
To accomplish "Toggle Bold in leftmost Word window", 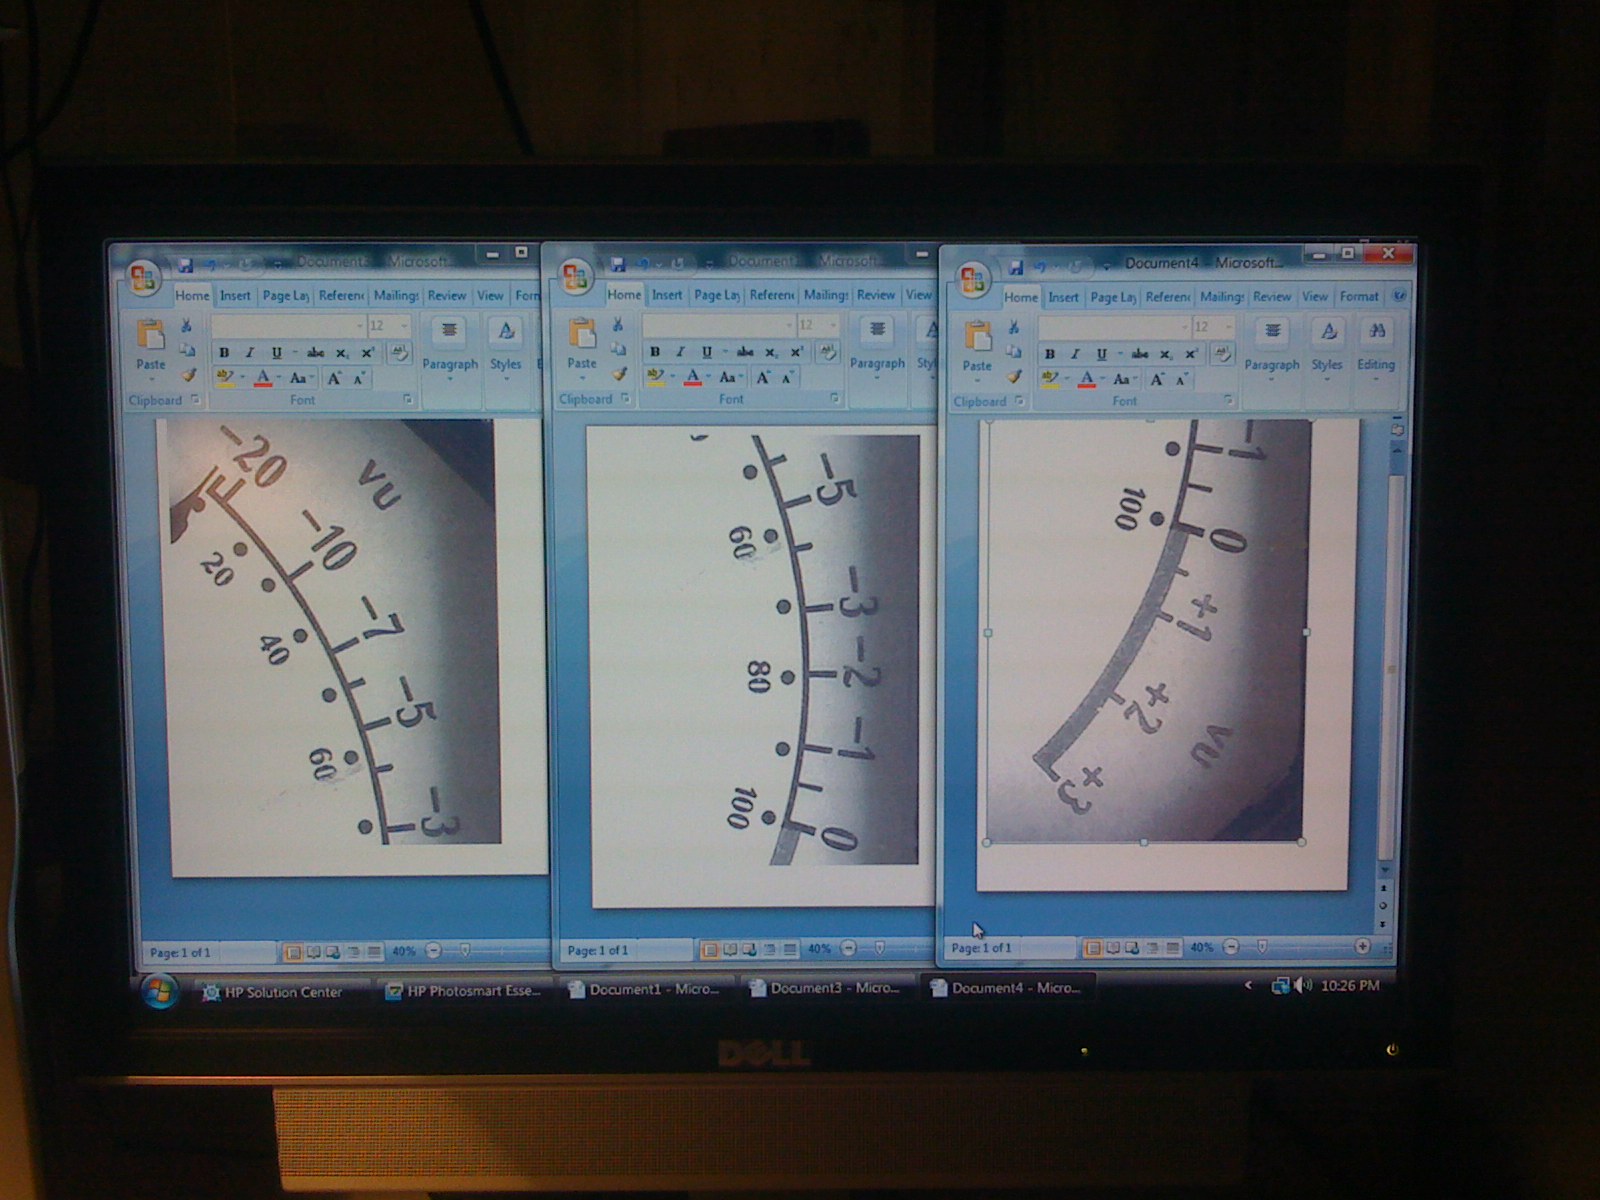I will (x=224, y=352).
